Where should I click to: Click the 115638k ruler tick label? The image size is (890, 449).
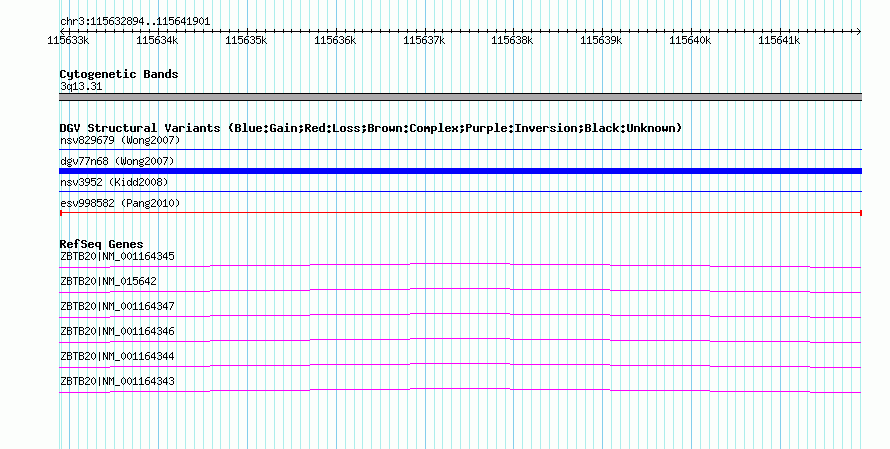(x=512, y=40)
